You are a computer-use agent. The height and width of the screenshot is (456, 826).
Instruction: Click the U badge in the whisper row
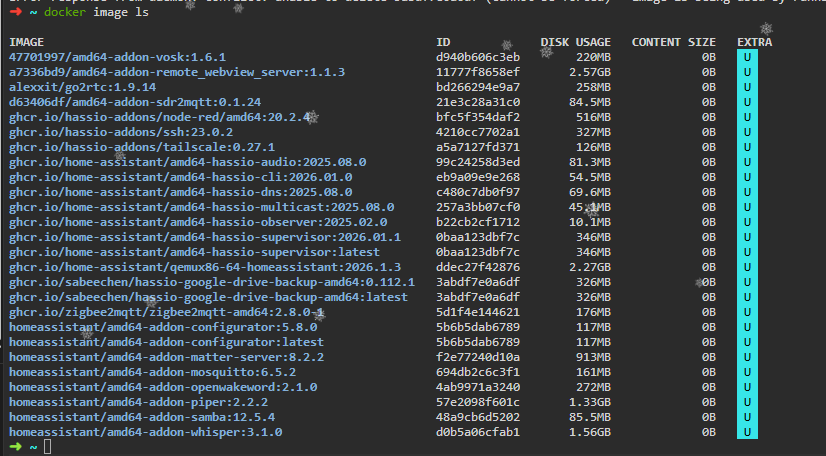tap(746, 432)
